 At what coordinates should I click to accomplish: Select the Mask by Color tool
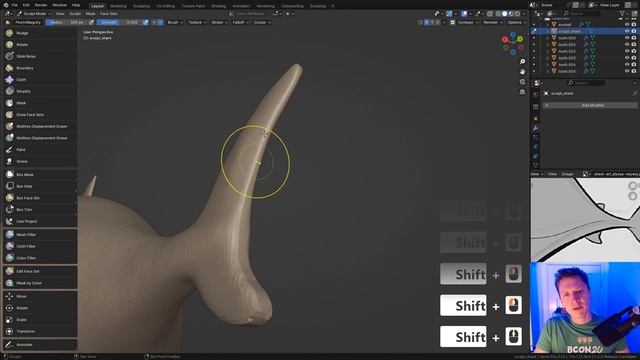point(40,283)
